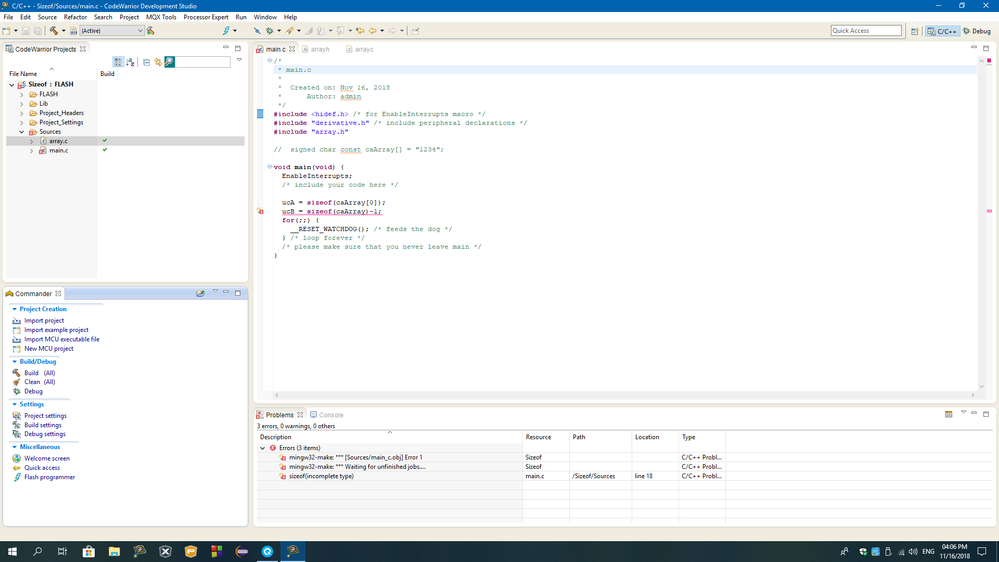
Task: Open the (Active) build configuration dropdown
Action: (111, 31)
